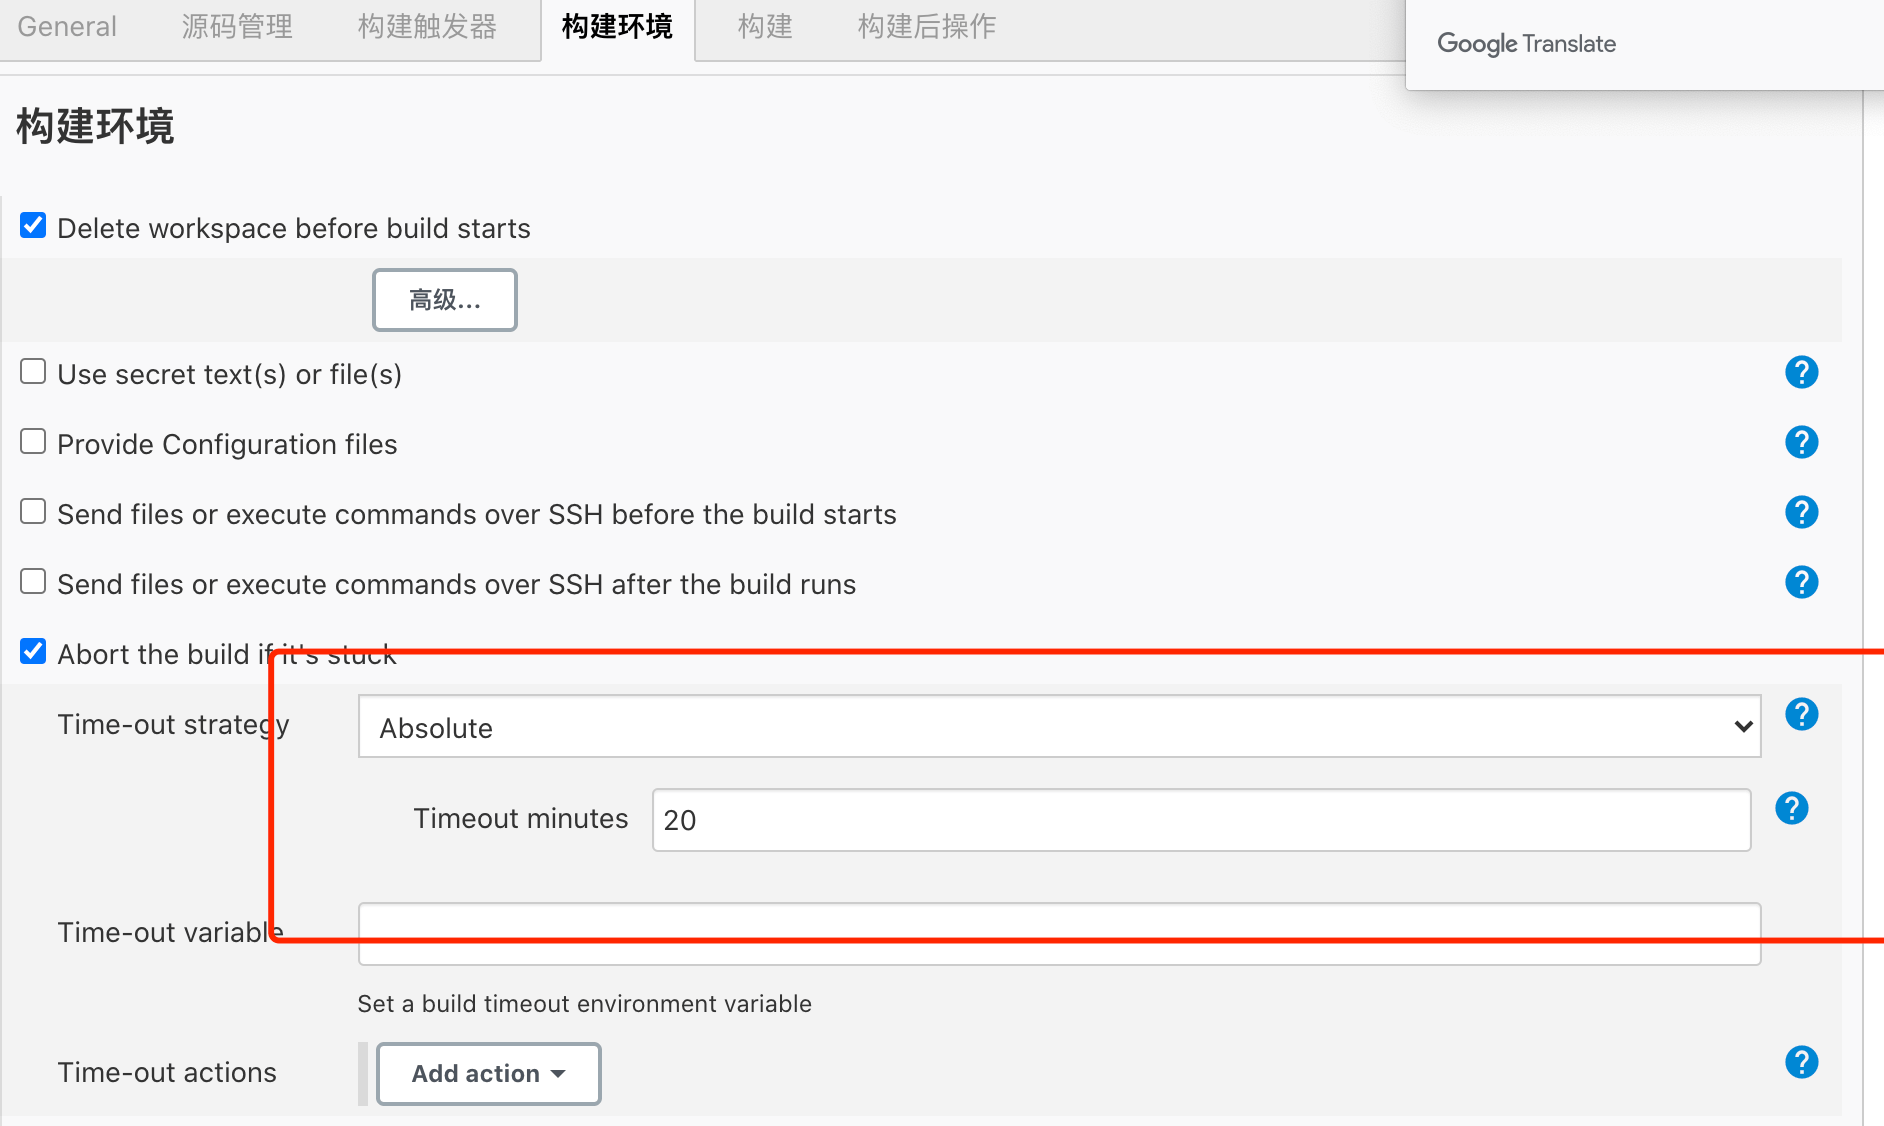
Task: Switch to the General tab
Action: pyautogui.click(x=67, y=27)
